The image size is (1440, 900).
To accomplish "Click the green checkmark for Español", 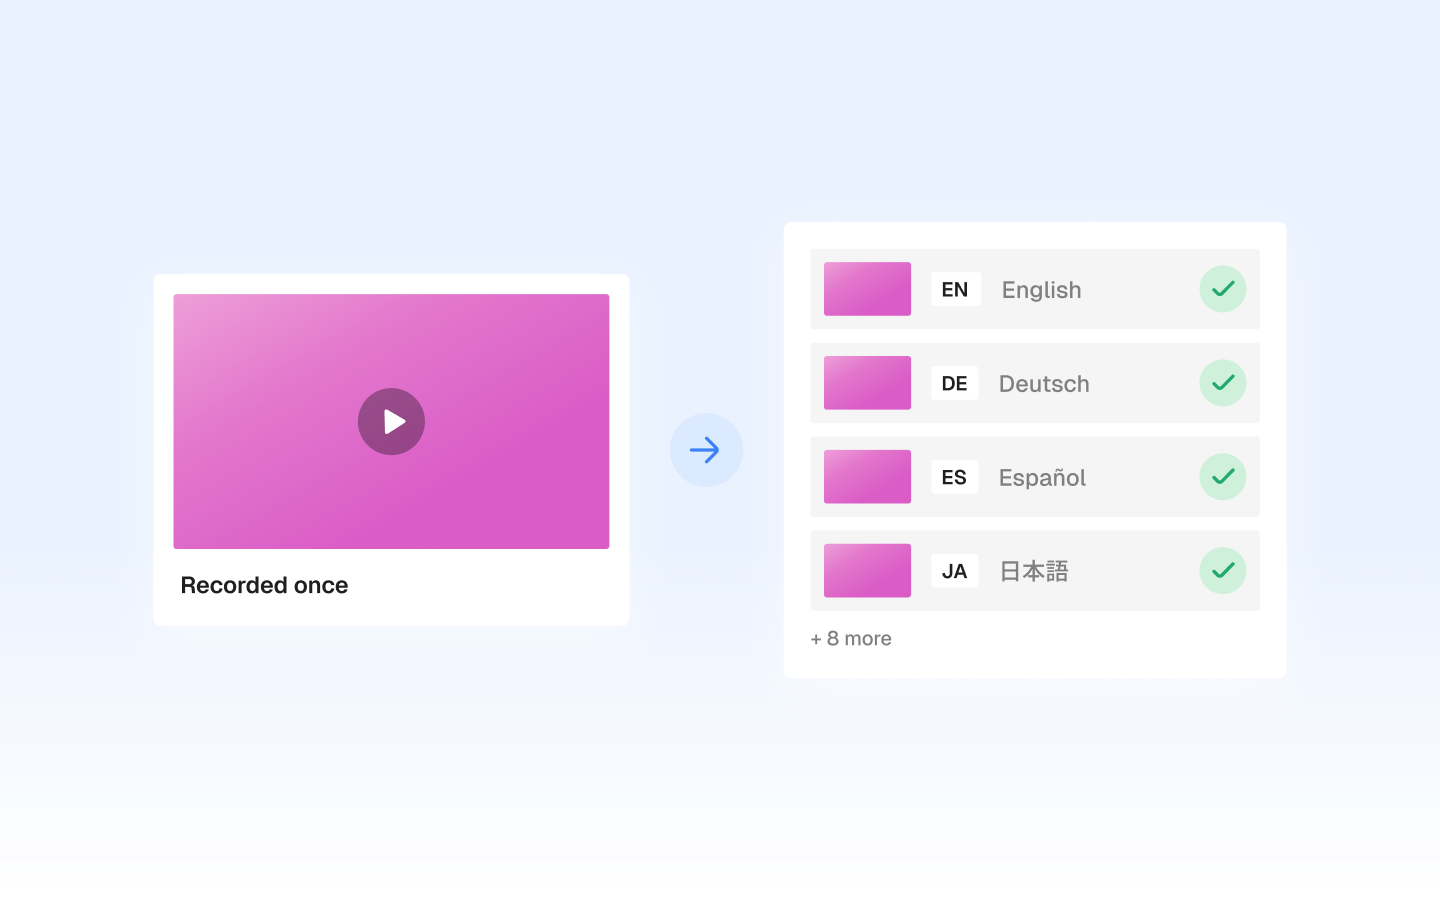I will pyautogui.click(x=1222, y=477).
